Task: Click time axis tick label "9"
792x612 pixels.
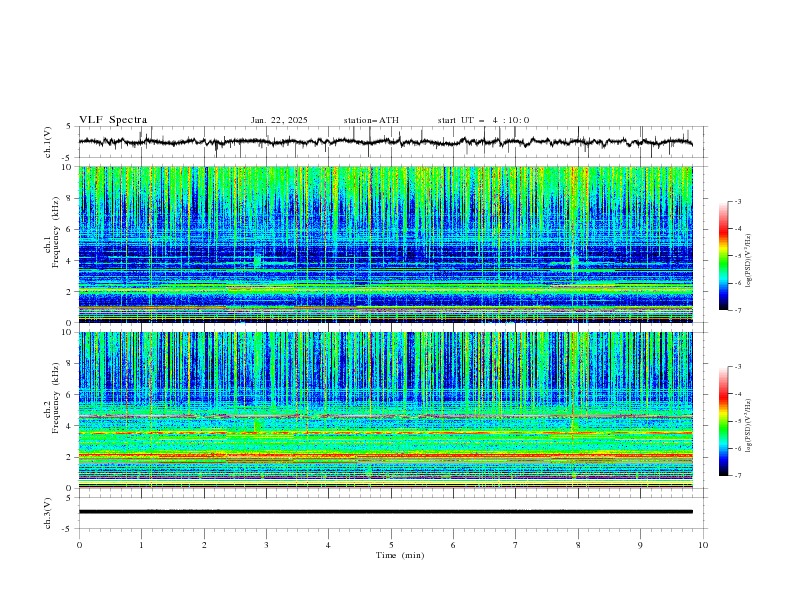Action: (640, 545)
